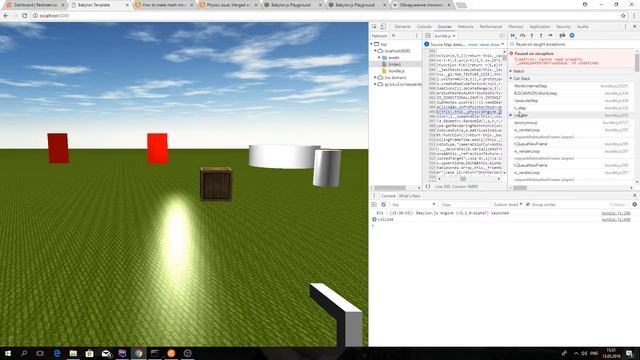This screenshot has height=360, width=640.
Task: Open the console drawer three-dot menu
Action: pyautogui.click(x=374, y=196)
